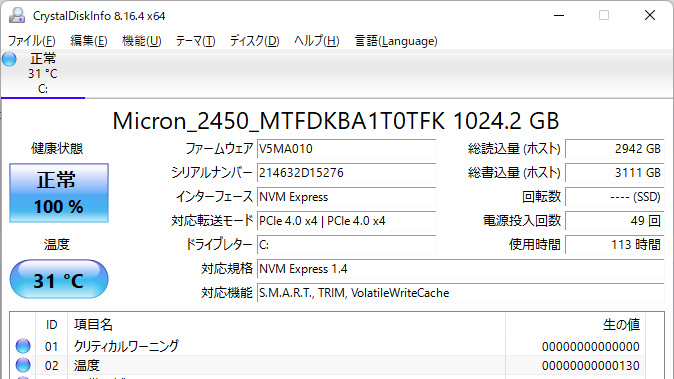
Task: Open the ヘルプ(H) menu
Action: click(317, 41)
